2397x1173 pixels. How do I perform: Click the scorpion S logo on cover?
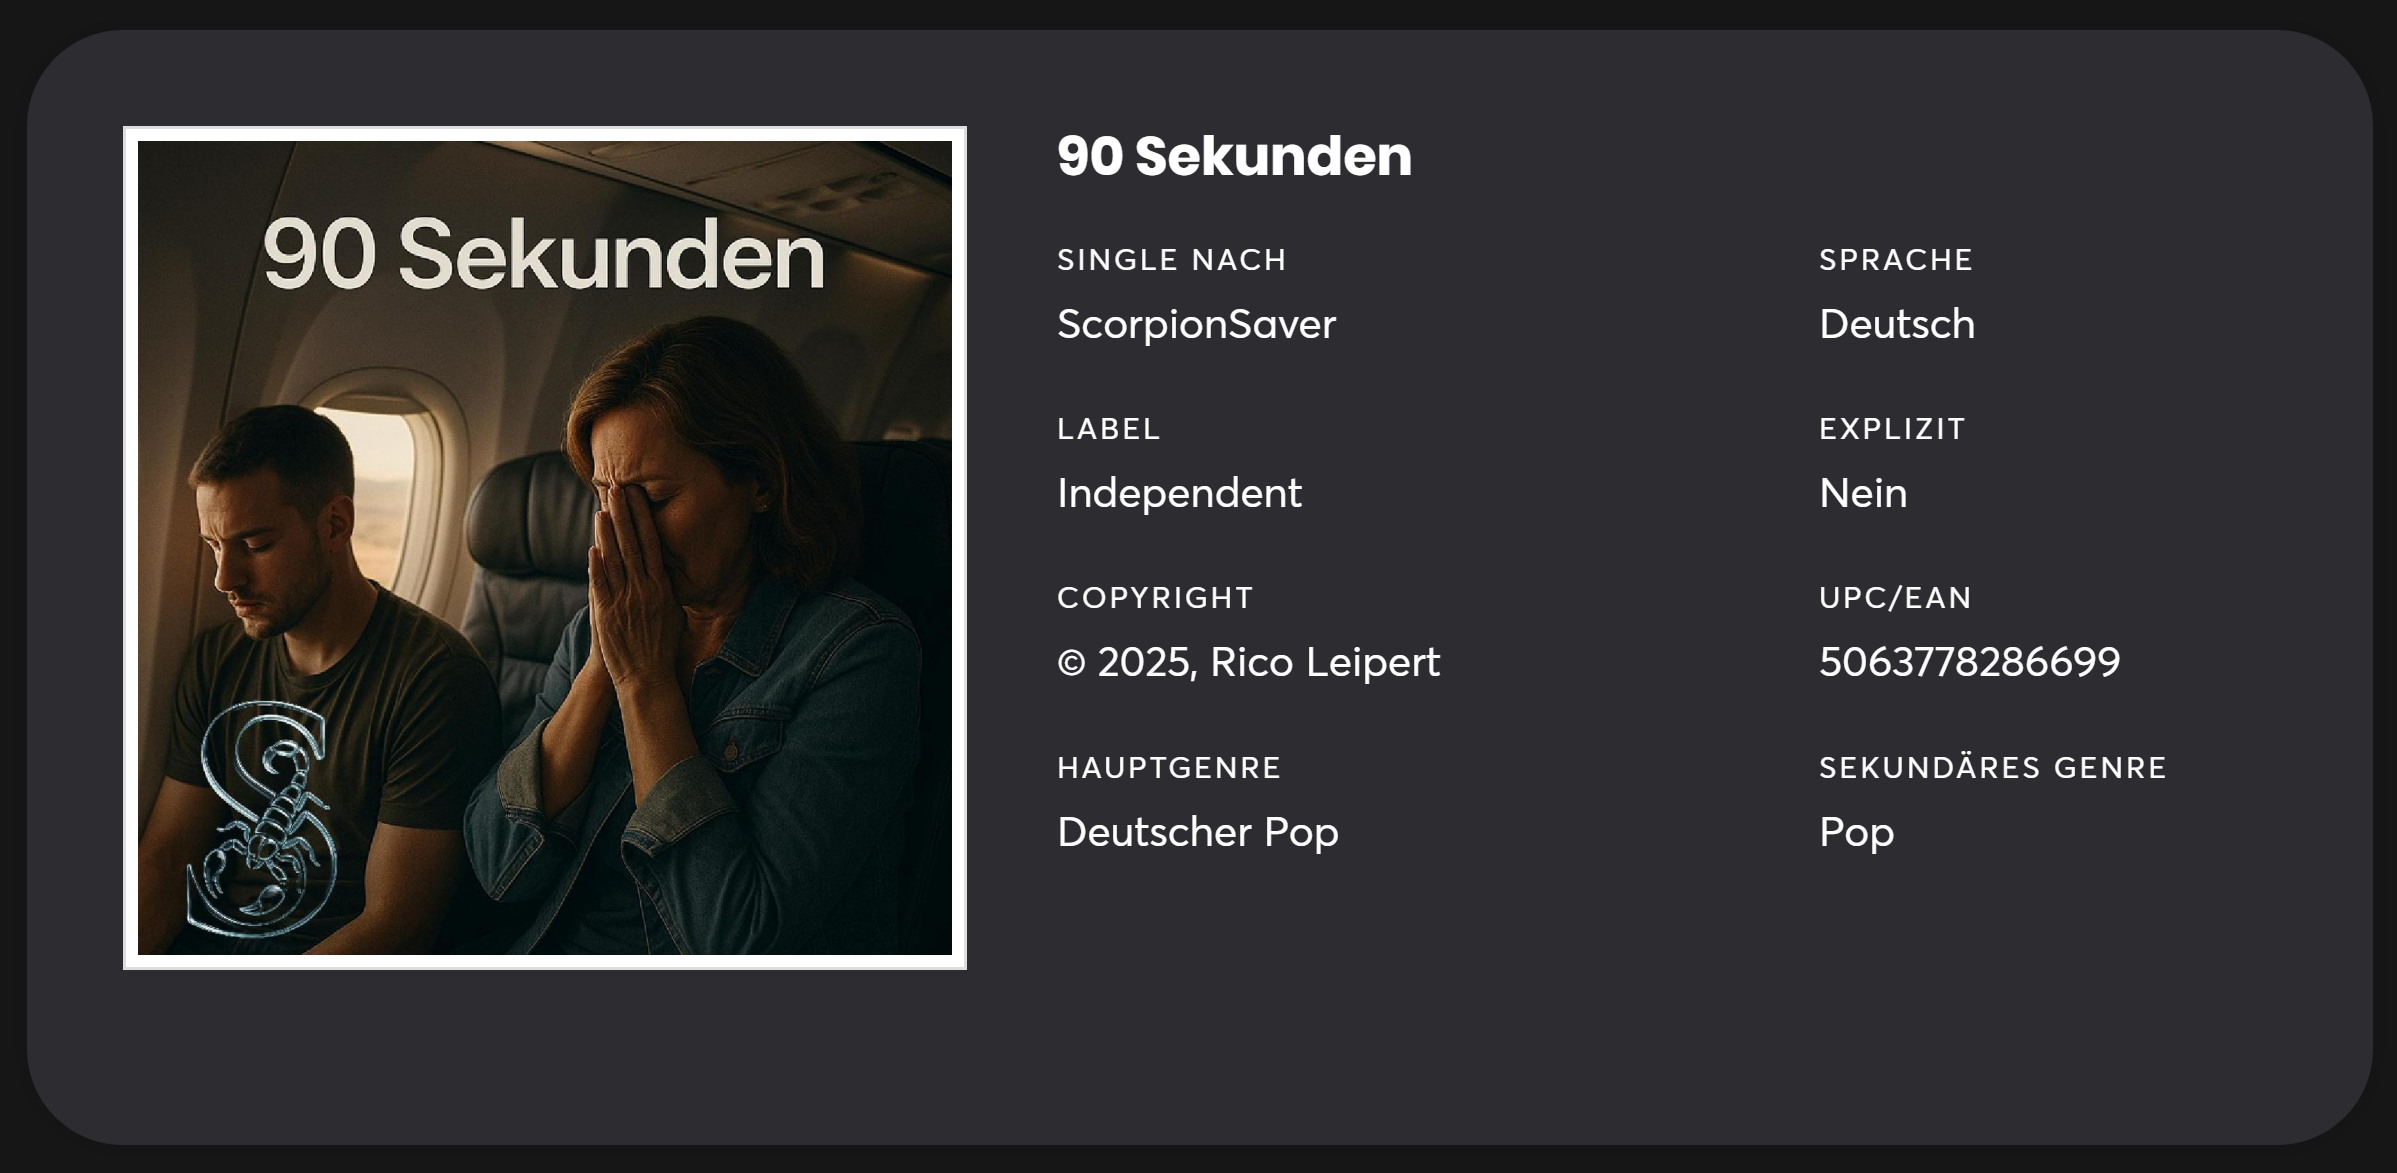262,818
